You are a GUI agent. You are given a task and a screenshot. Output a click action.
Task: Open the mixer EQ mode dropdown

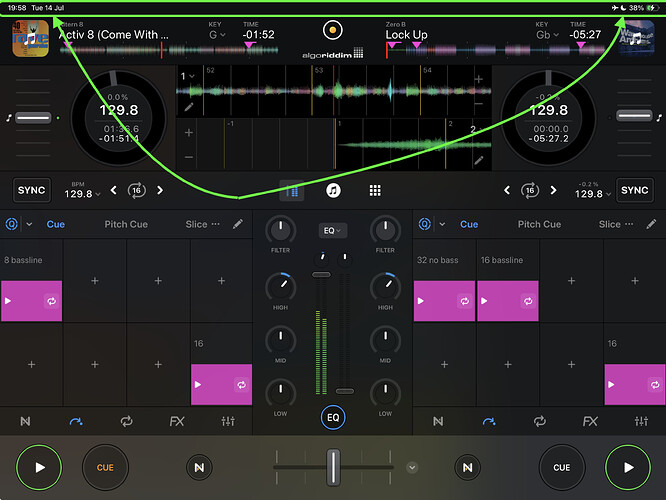333,230
